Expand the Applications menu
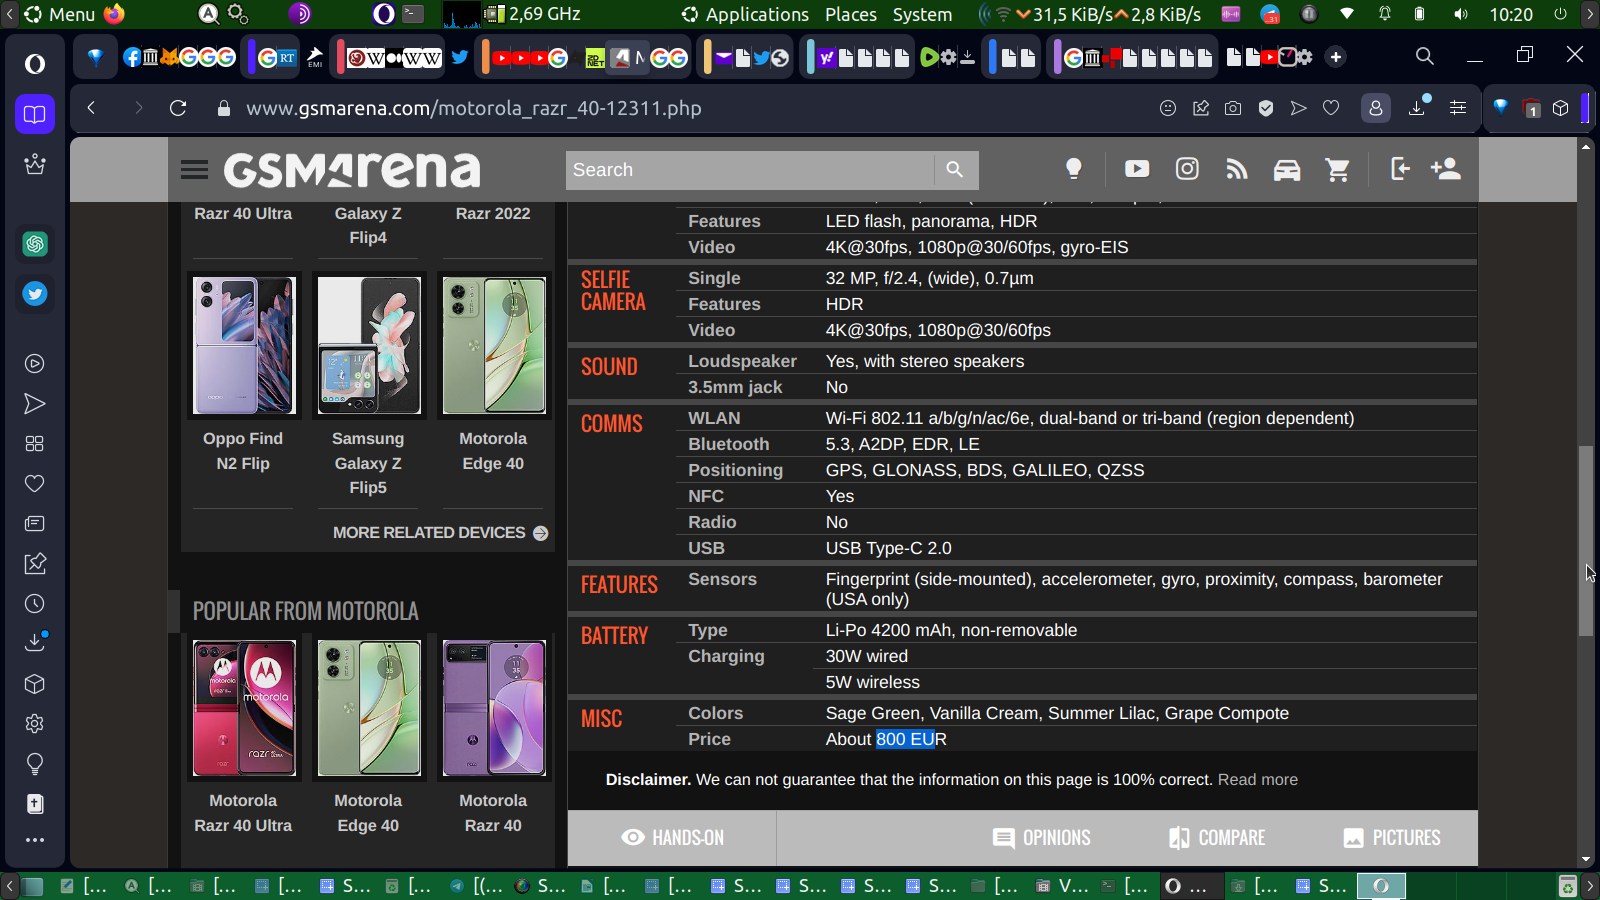Viewport: 1600px width, 900px height. click(x=746, y=14)
